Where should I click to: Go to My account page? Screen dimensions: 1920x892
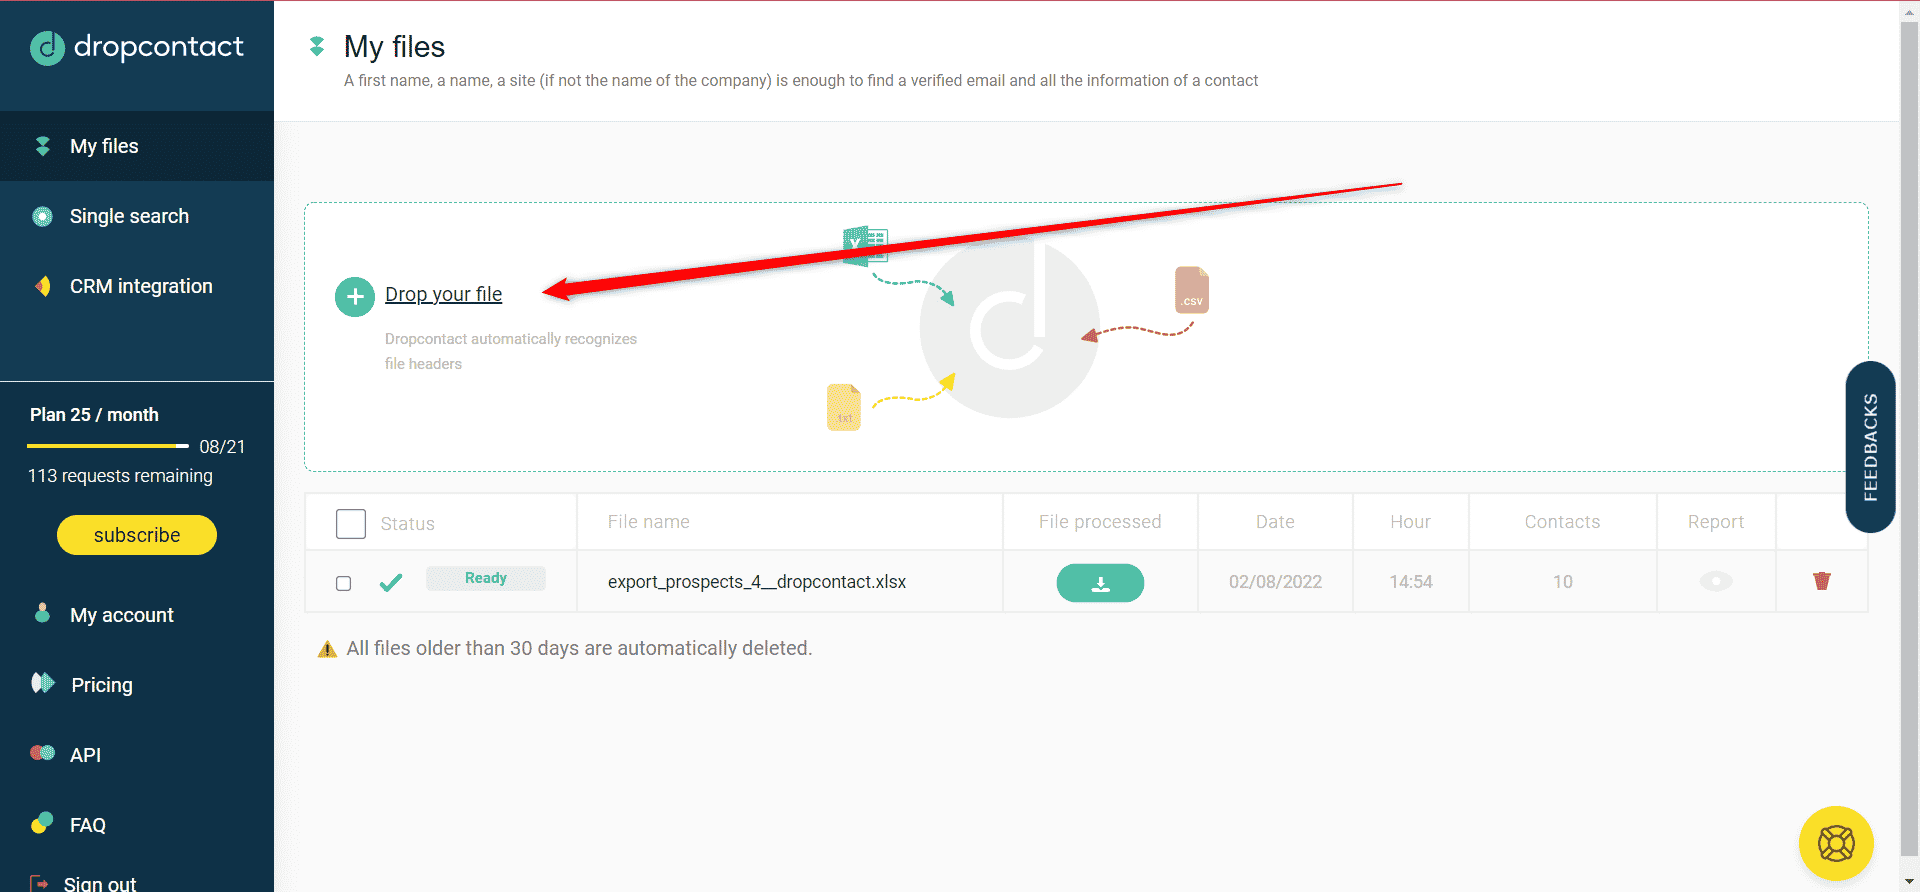tap(121, 615)
